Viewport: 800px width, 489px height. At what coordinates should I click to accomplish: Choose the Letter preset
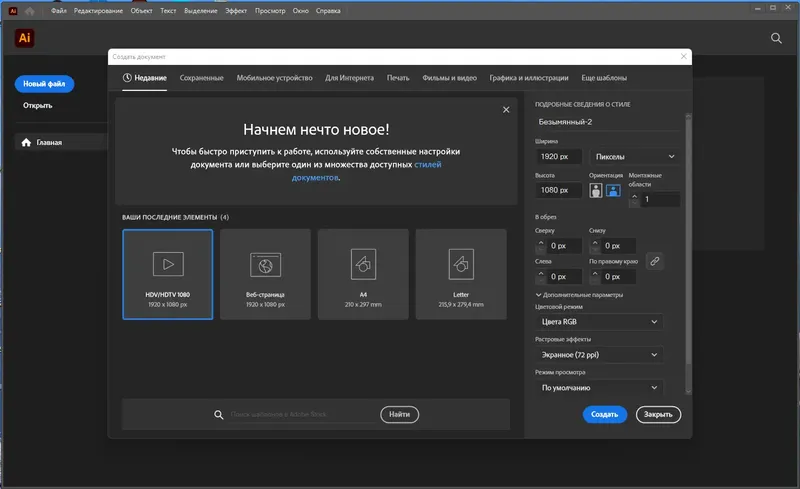(461, 274)
